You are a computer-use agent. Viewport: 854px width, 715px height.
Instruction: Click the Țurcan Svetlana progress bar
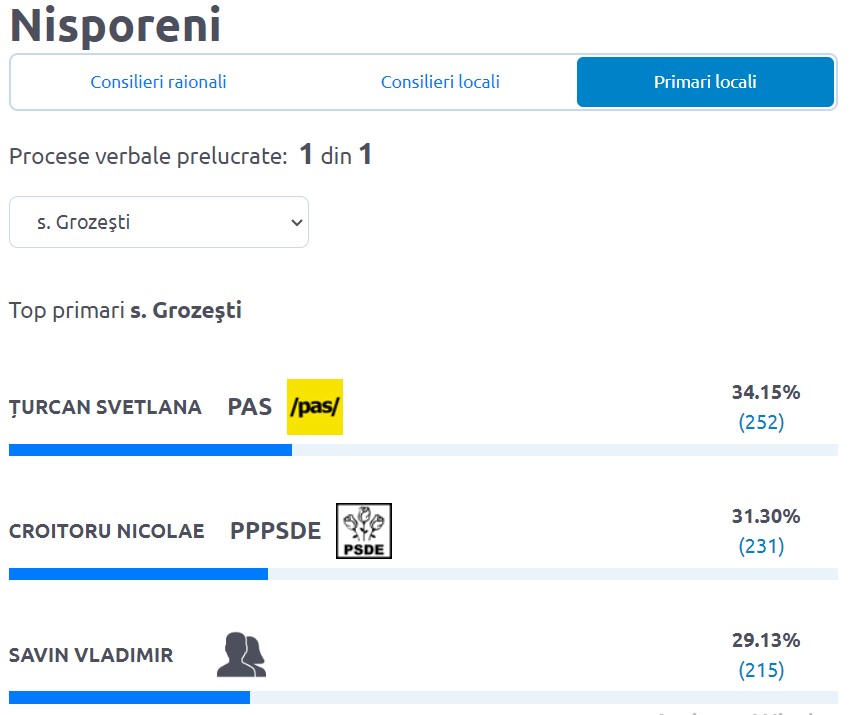pyautogui.click(x=423, y=450)
